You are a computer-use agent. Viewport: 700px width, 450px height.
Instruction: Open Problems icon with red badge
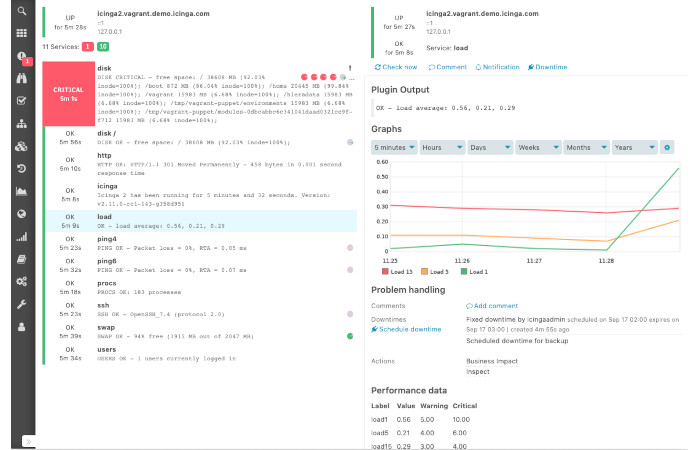22,57
